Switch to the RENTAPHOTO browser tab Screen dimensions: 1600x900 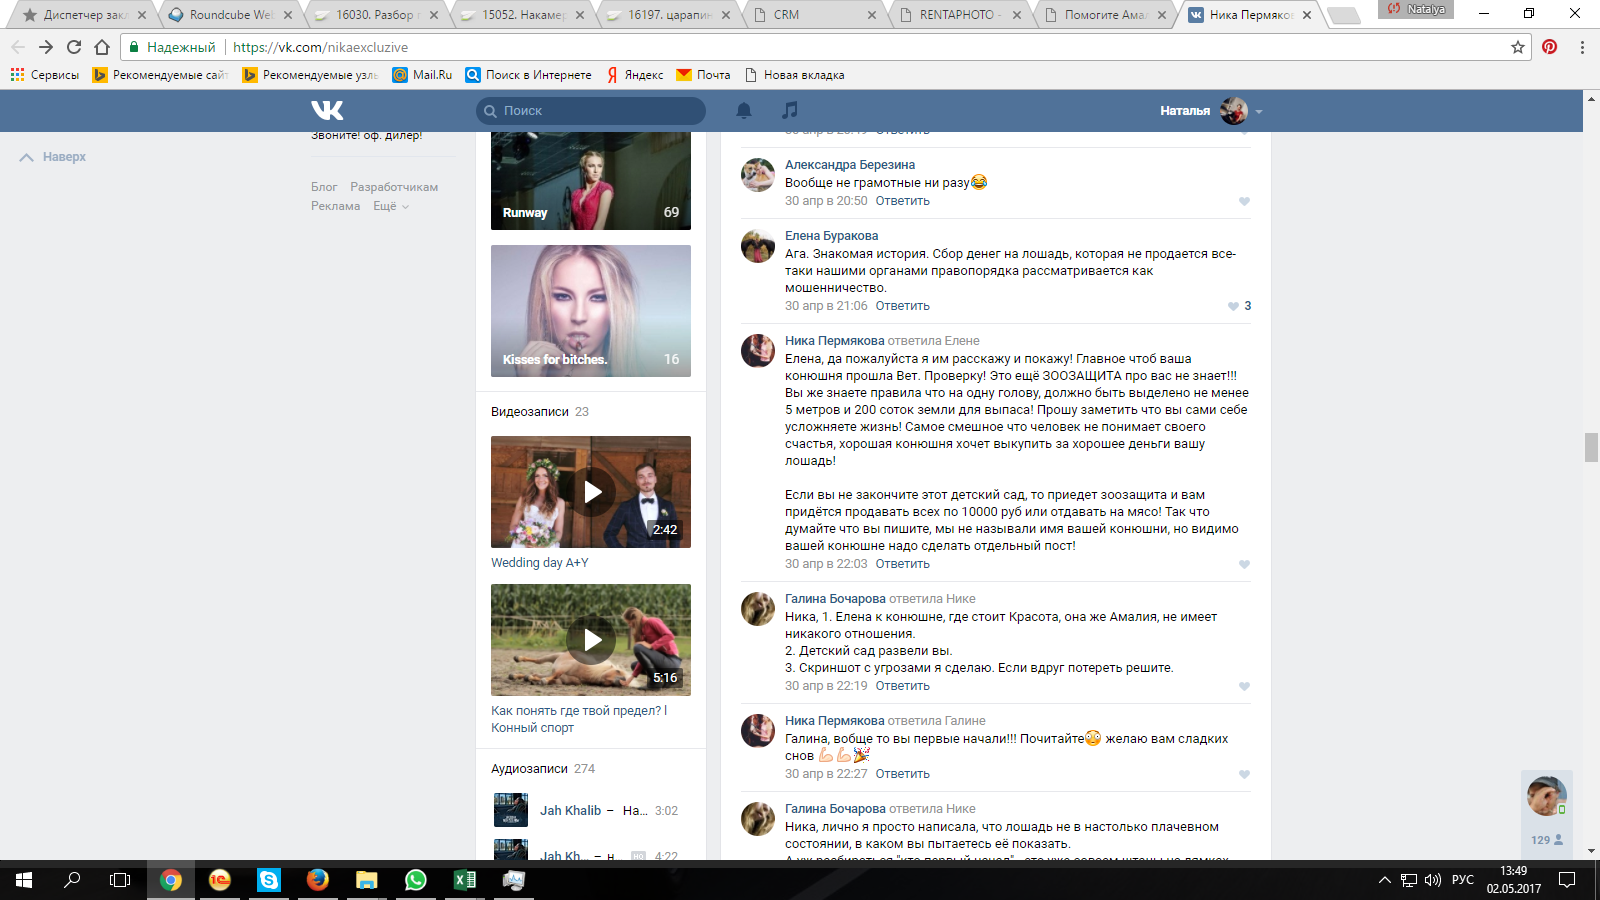[x=956, y=15]
